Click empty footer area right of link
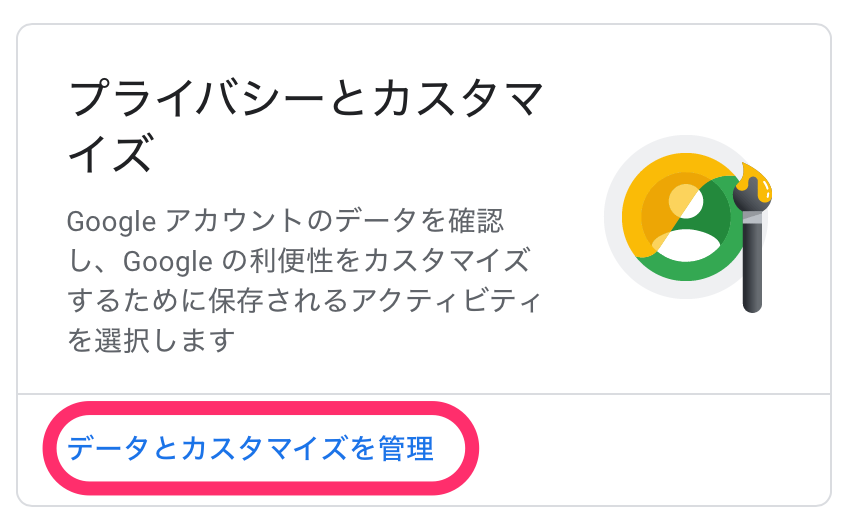 click(x=650, y=450)
